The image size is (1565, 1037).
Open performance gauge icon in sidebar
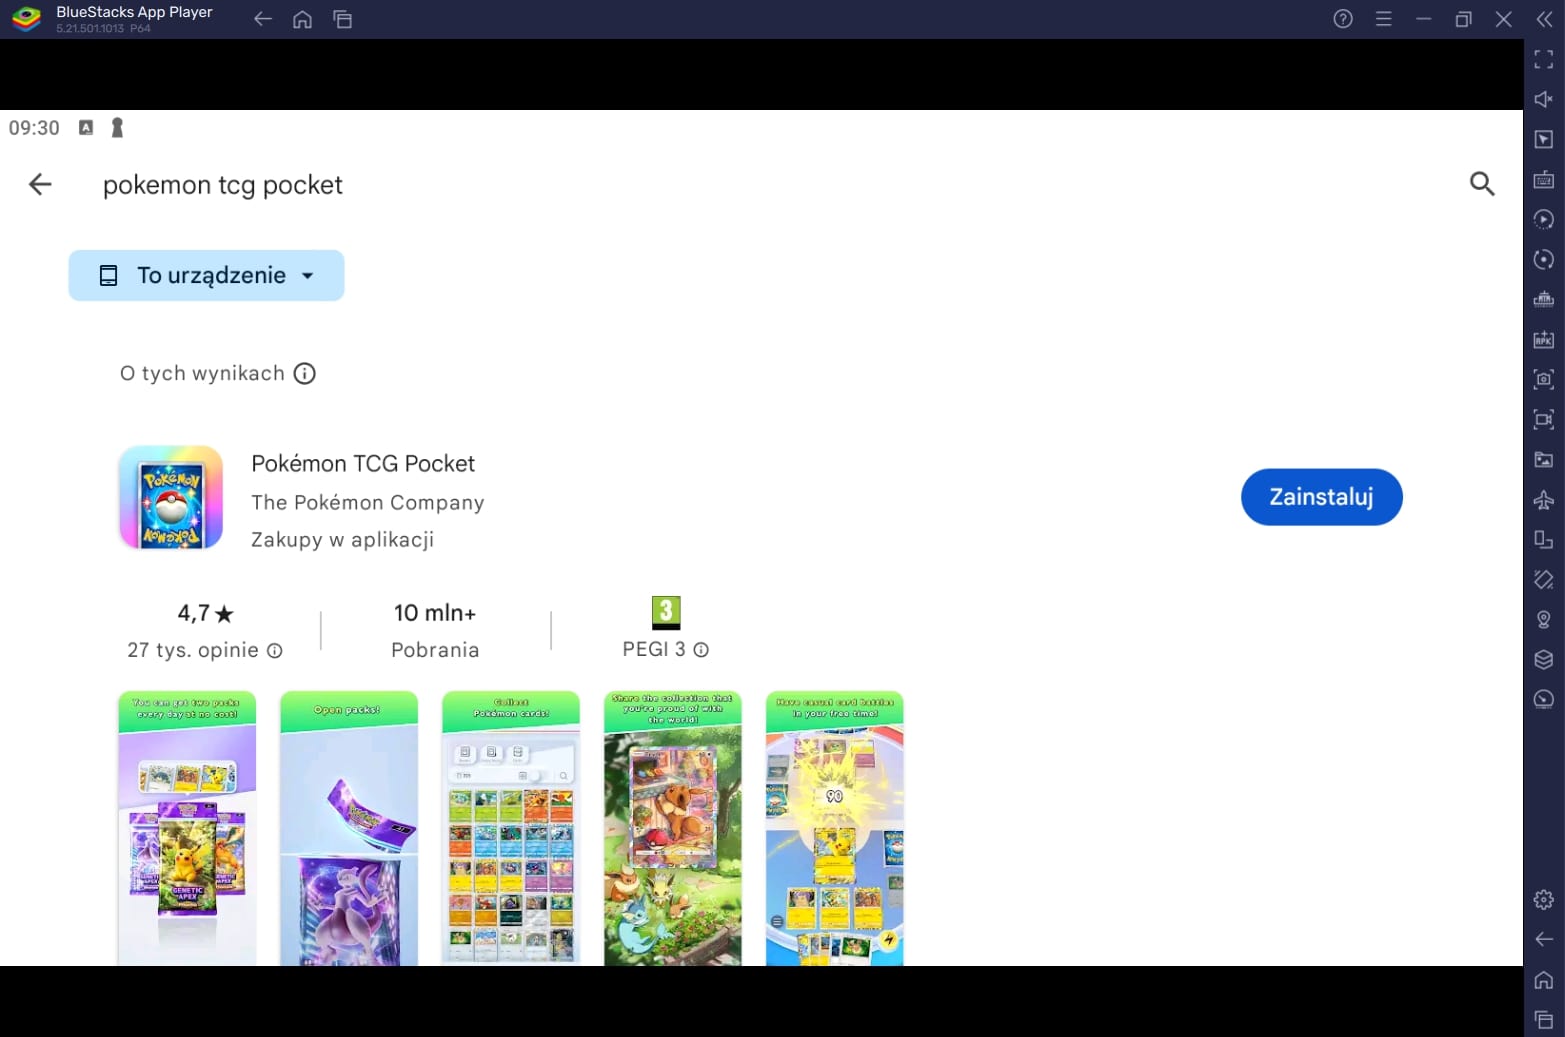pos(1544,700)
